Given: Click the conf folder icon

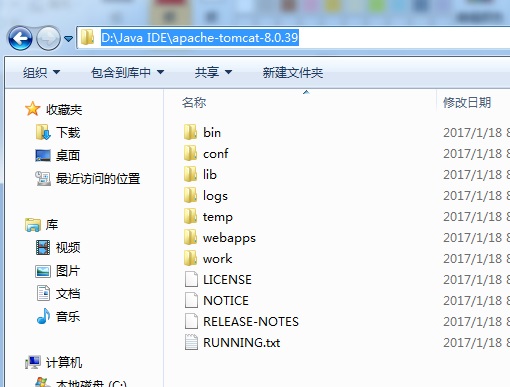Looking at the screenshot, I should (191, 153).
